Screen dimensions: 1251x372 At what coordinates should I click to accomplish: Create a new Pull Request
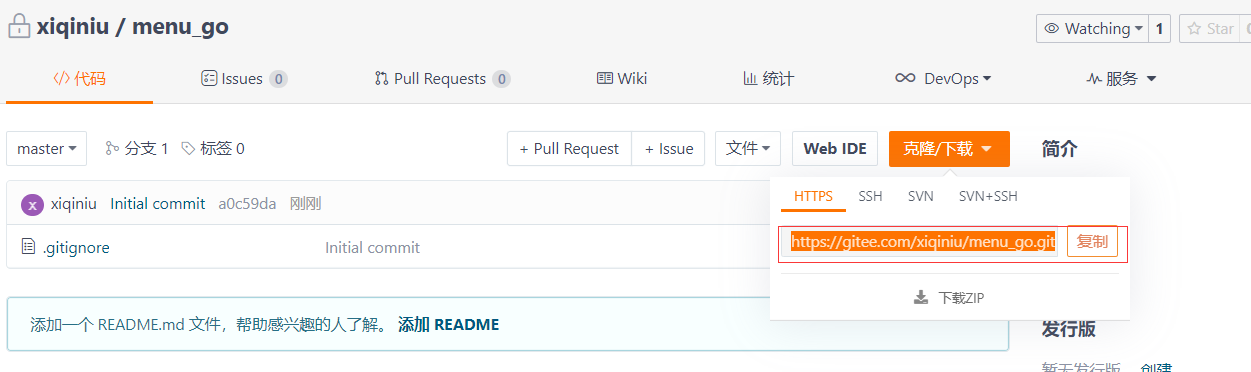coord(569,149)
